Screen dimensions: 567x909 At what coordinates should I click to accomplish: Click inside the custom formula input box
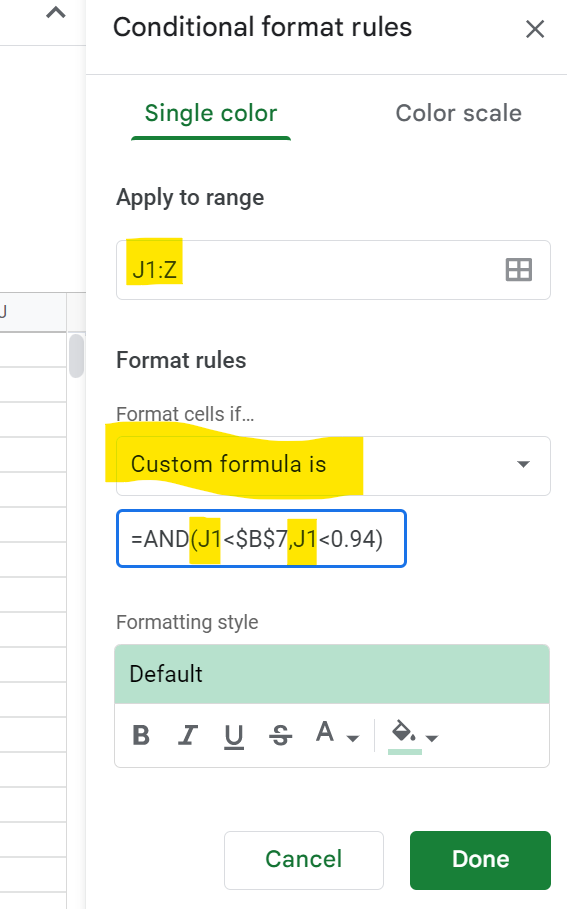[x=261, y=539]
